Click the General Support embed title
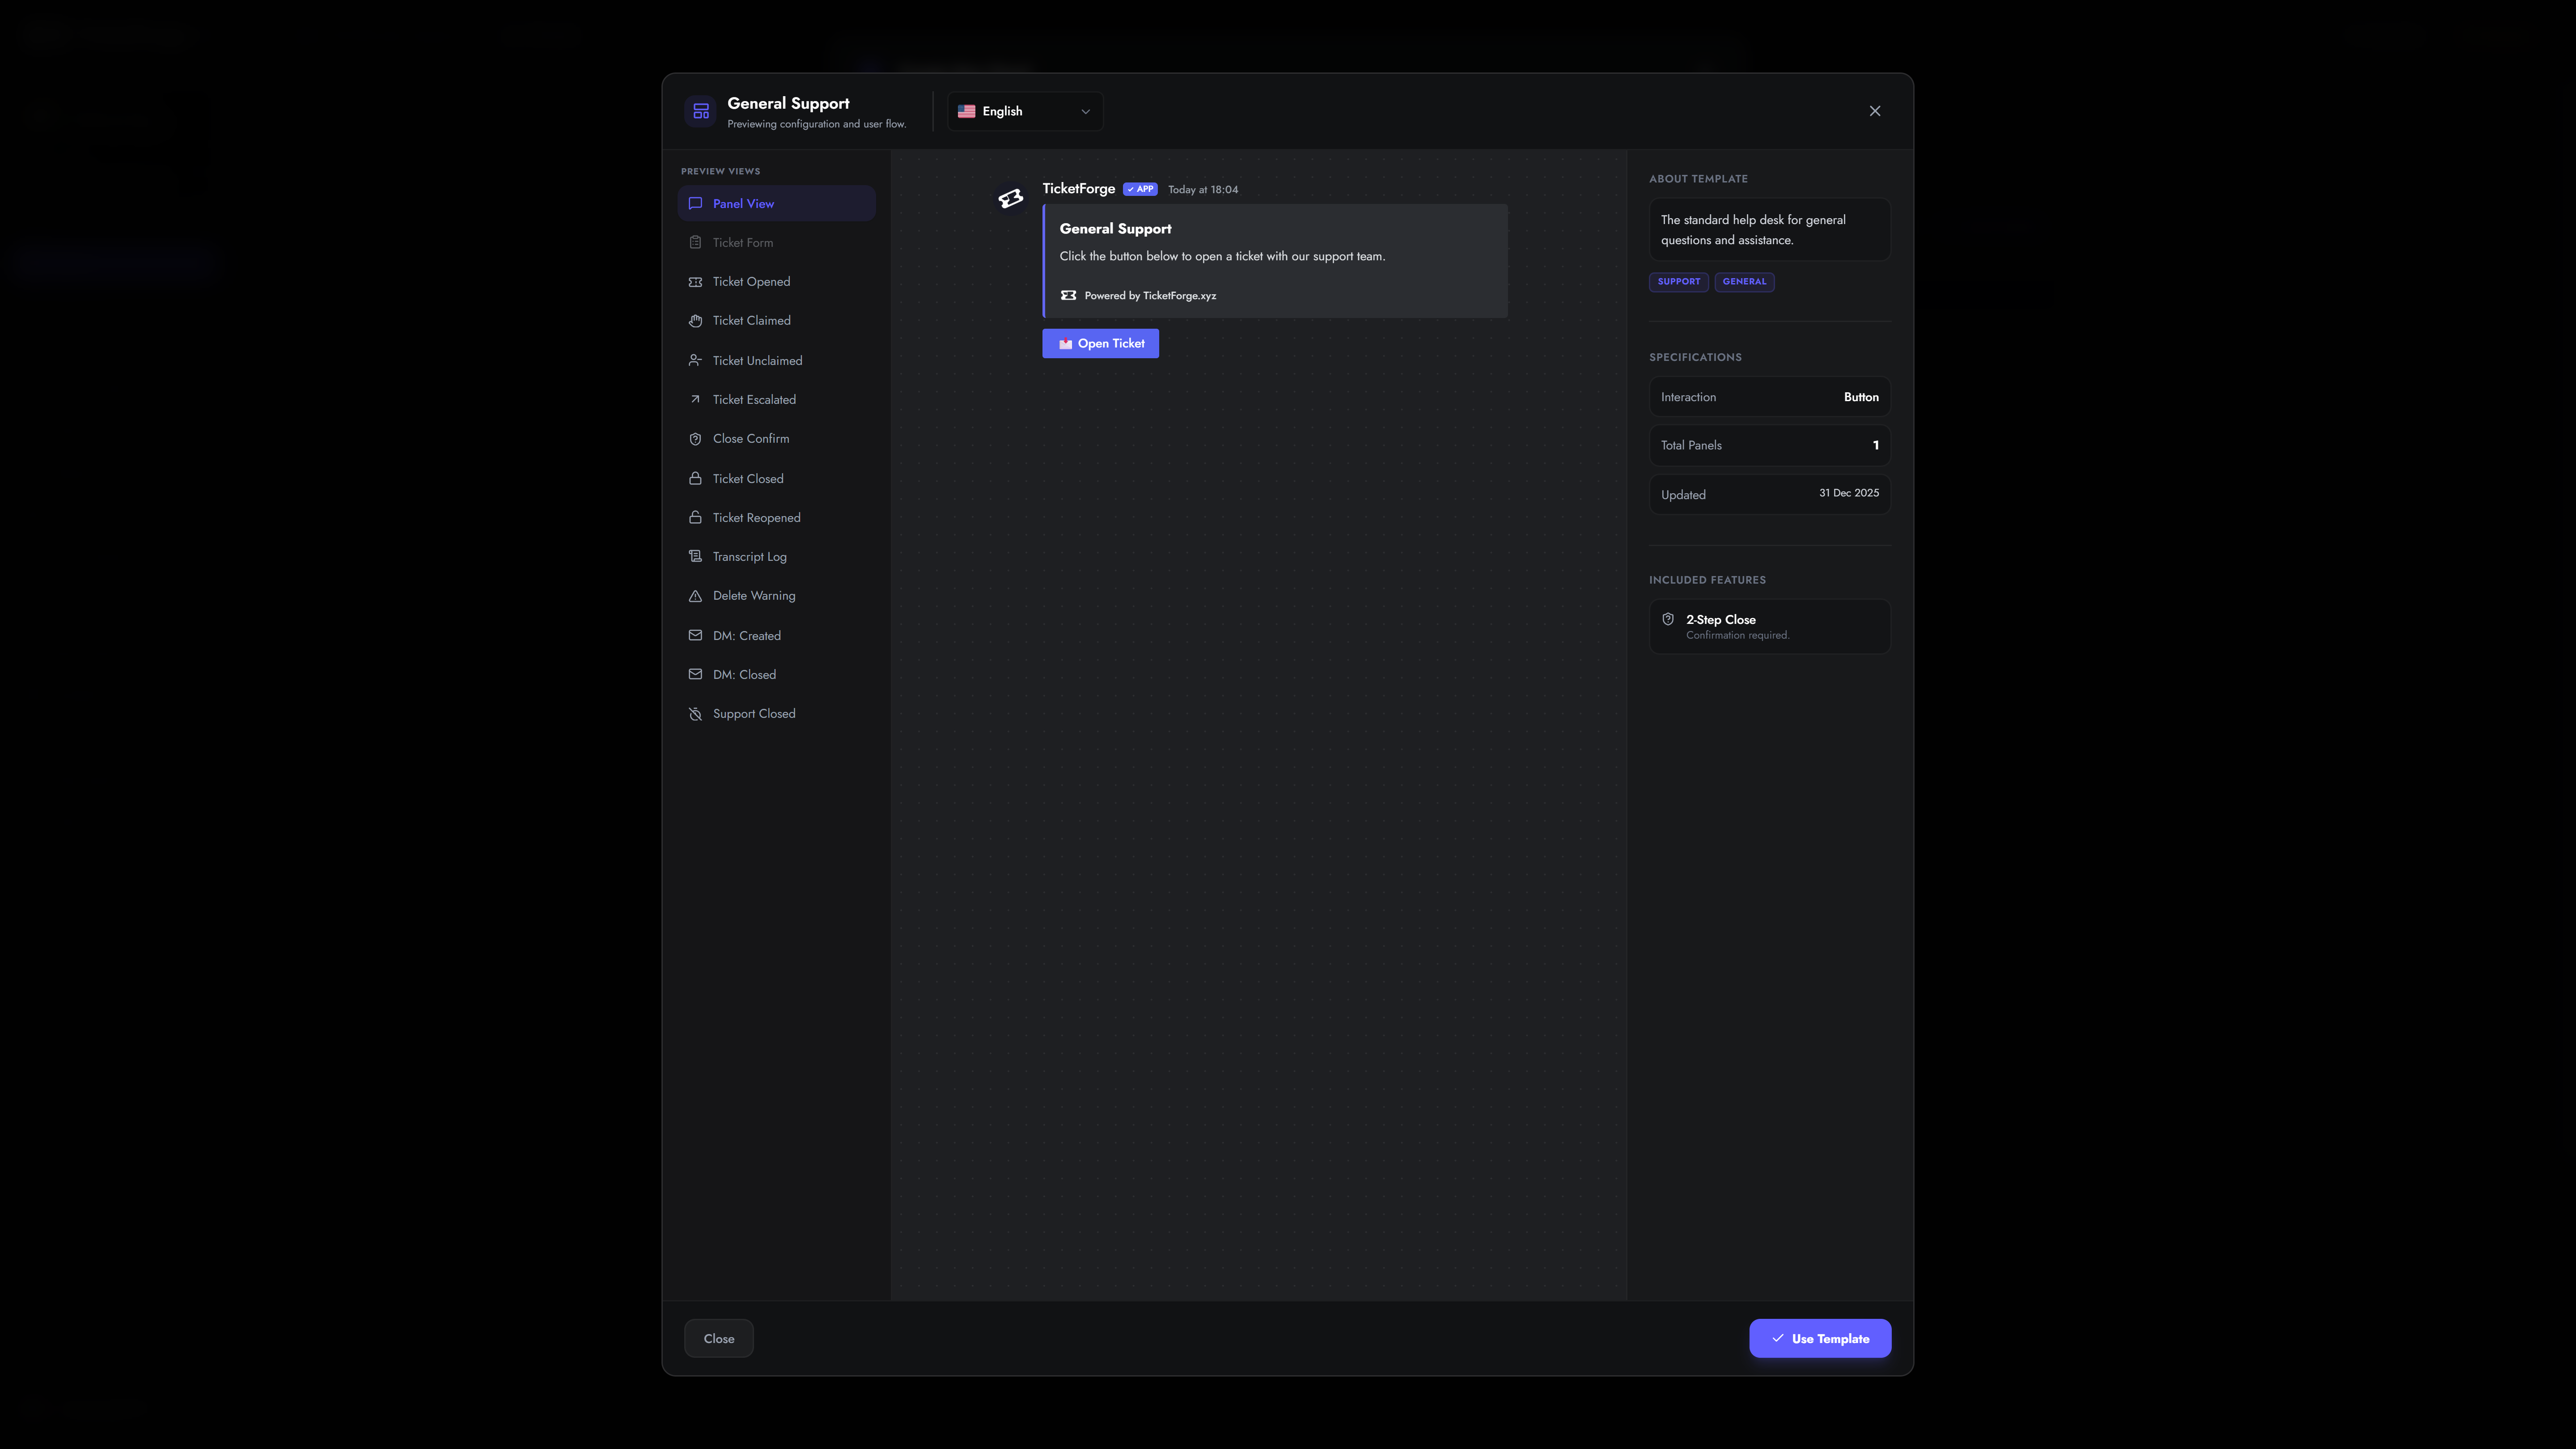Viewport: 2576px width, 1449px height. (1115, 228)
